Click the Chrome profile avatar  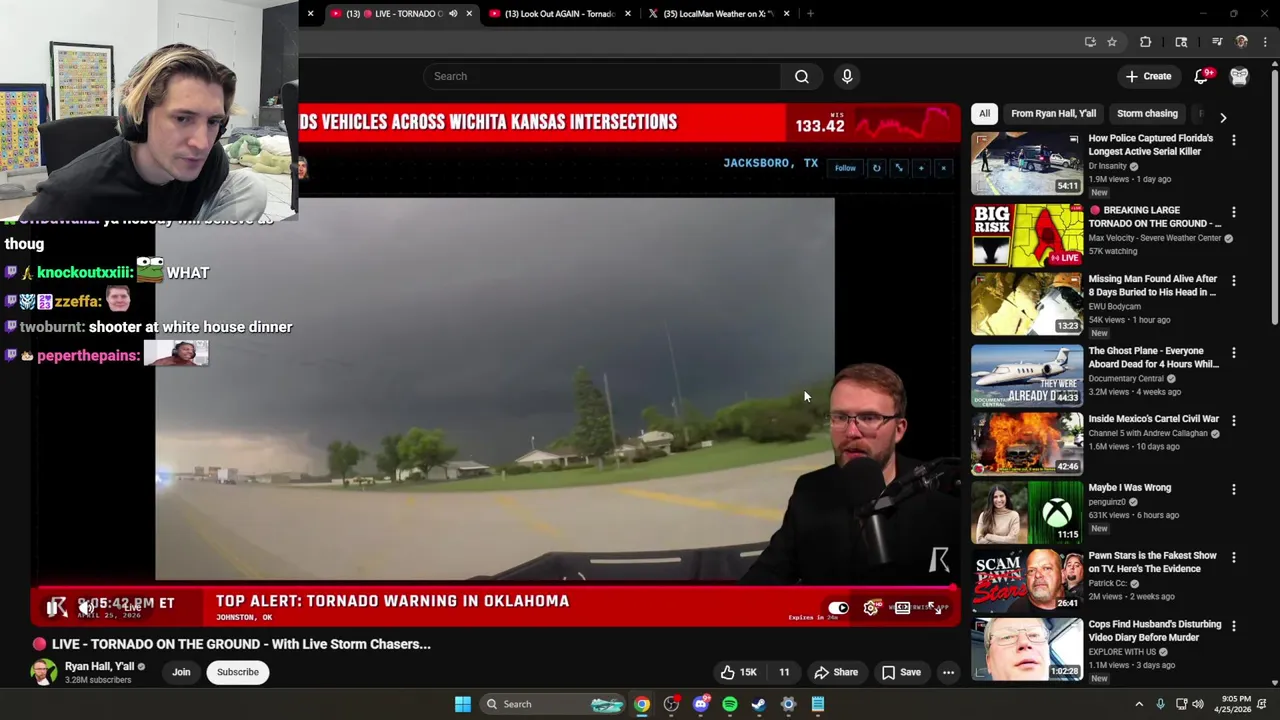1241,42
